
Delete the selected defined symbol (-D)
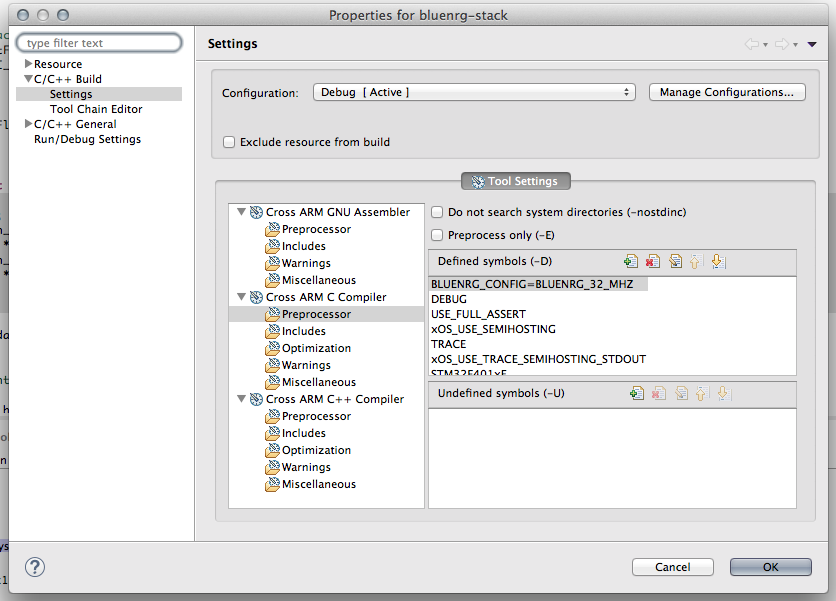pyautogui.click(x=653, y=261)
